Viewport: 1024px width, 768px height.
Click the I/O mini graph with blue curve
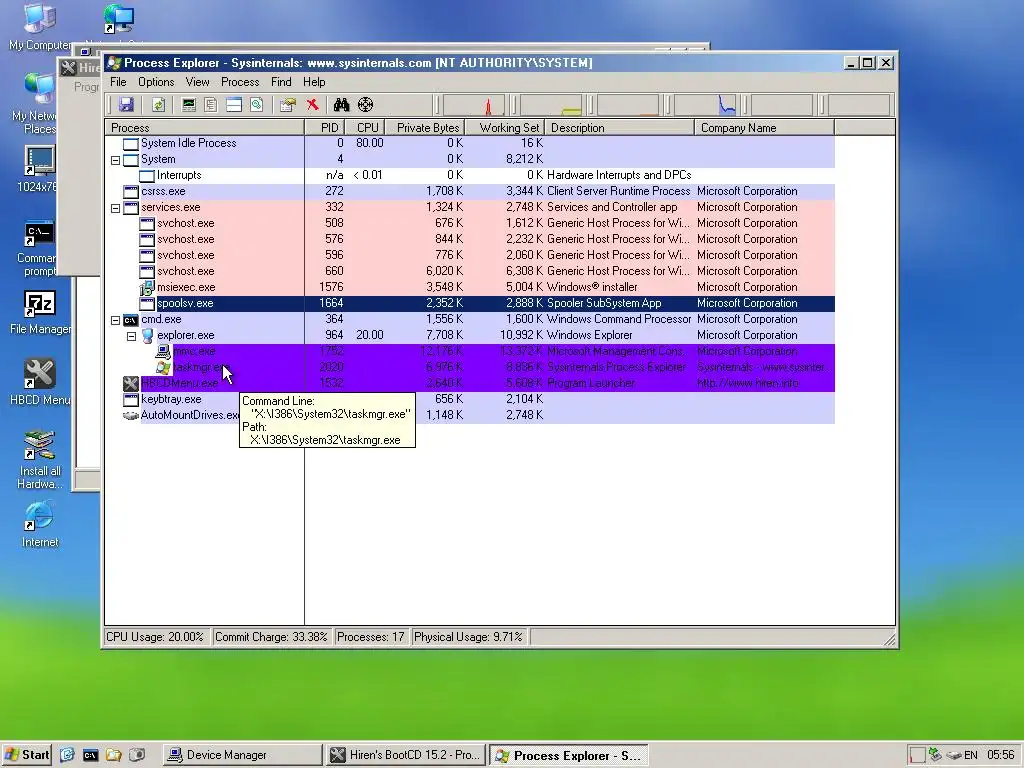coord(704,105)
